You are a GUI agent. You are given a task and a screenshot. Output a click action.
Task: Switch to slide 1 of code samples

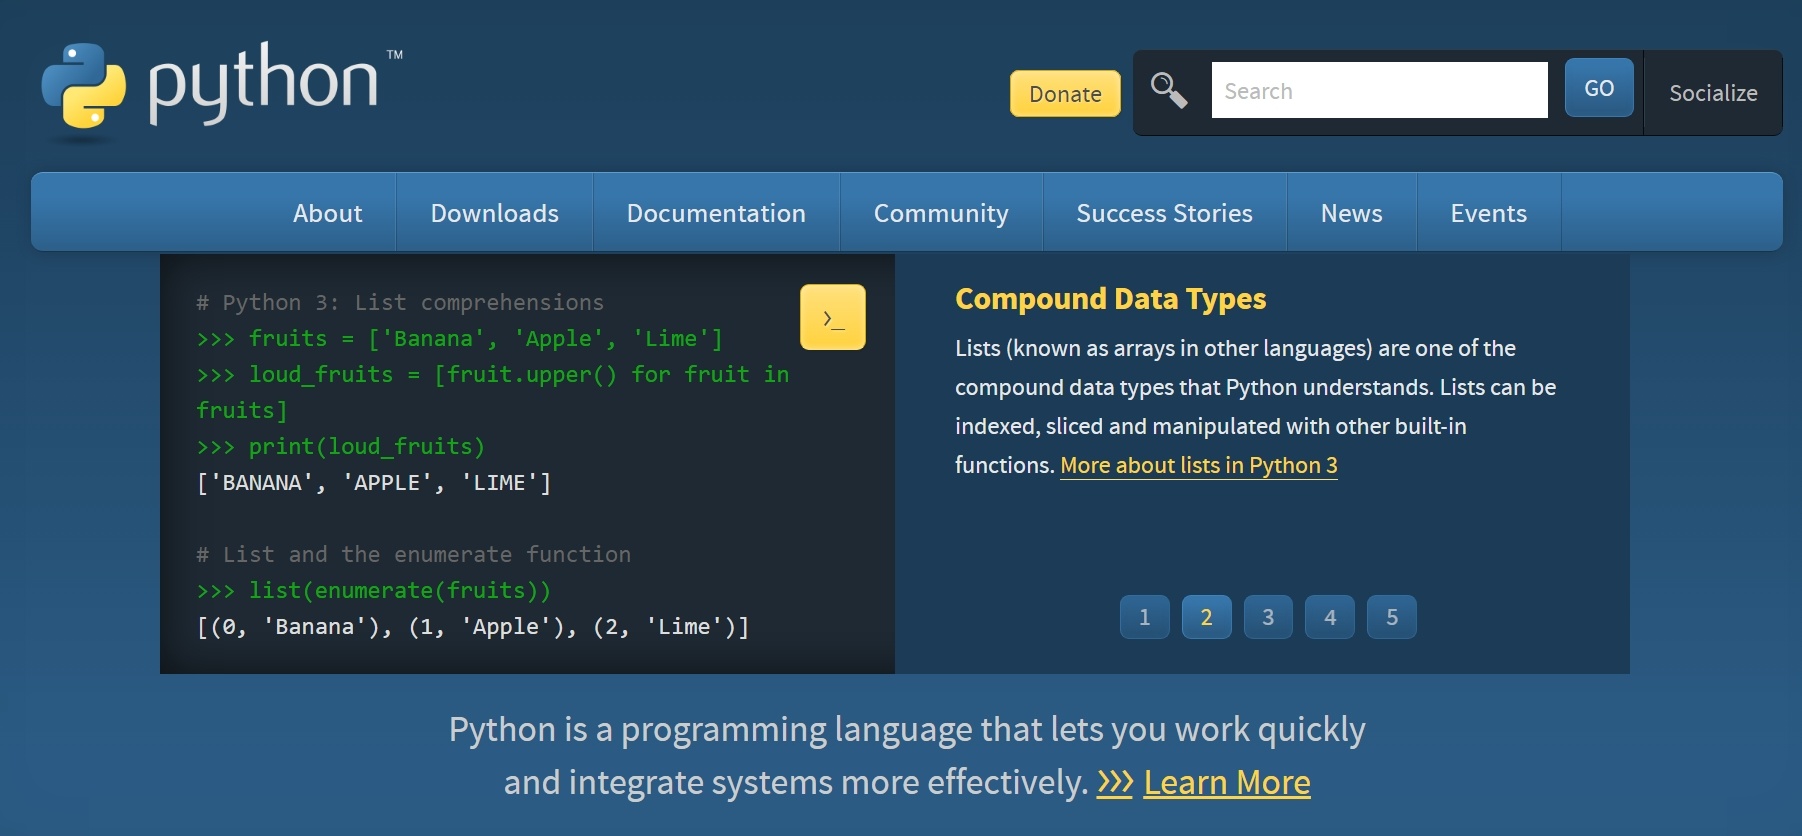[1144, 617]
